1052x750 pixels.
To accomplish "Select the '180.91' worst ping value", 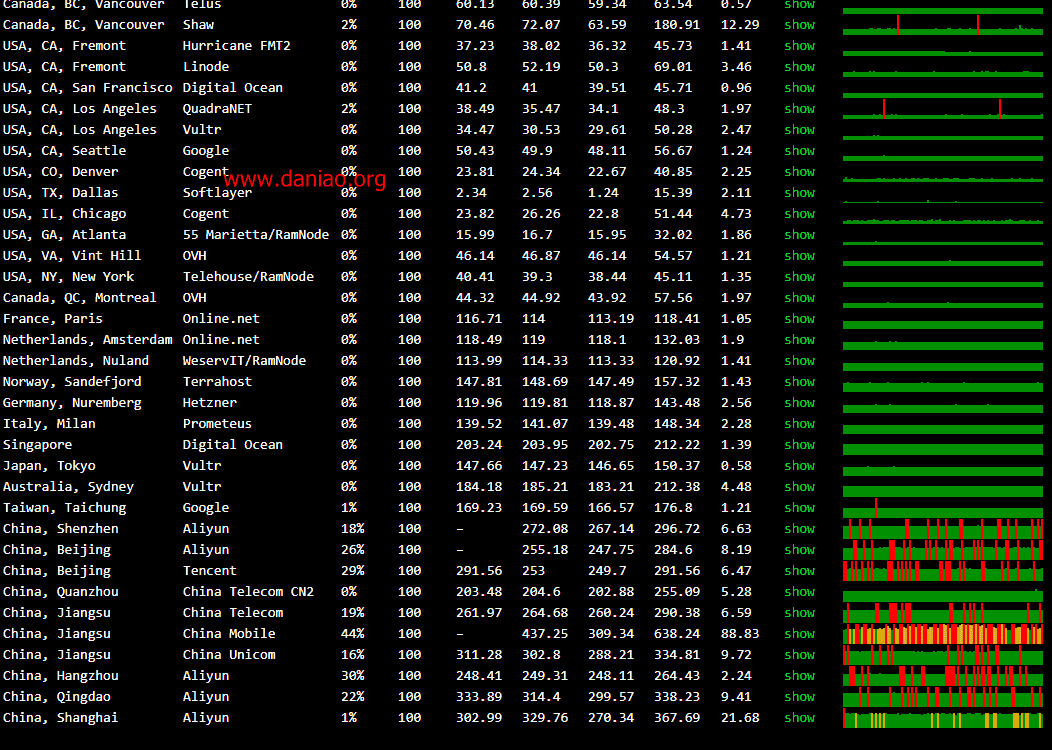I will point(677,25).
